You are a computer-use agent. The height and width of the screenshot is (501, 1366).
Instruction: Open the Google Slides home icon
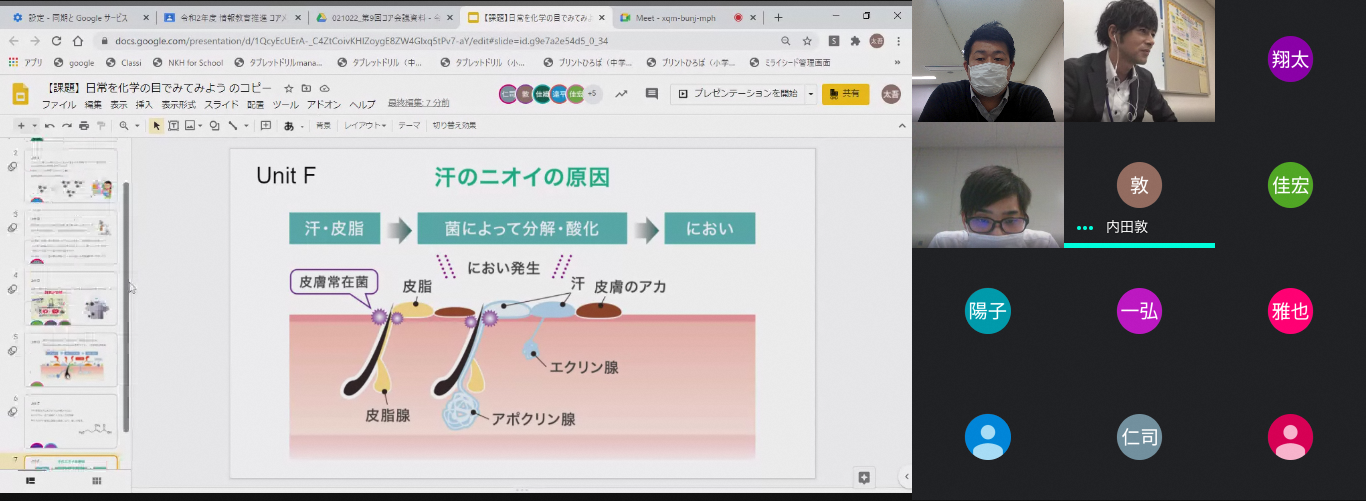20,94
